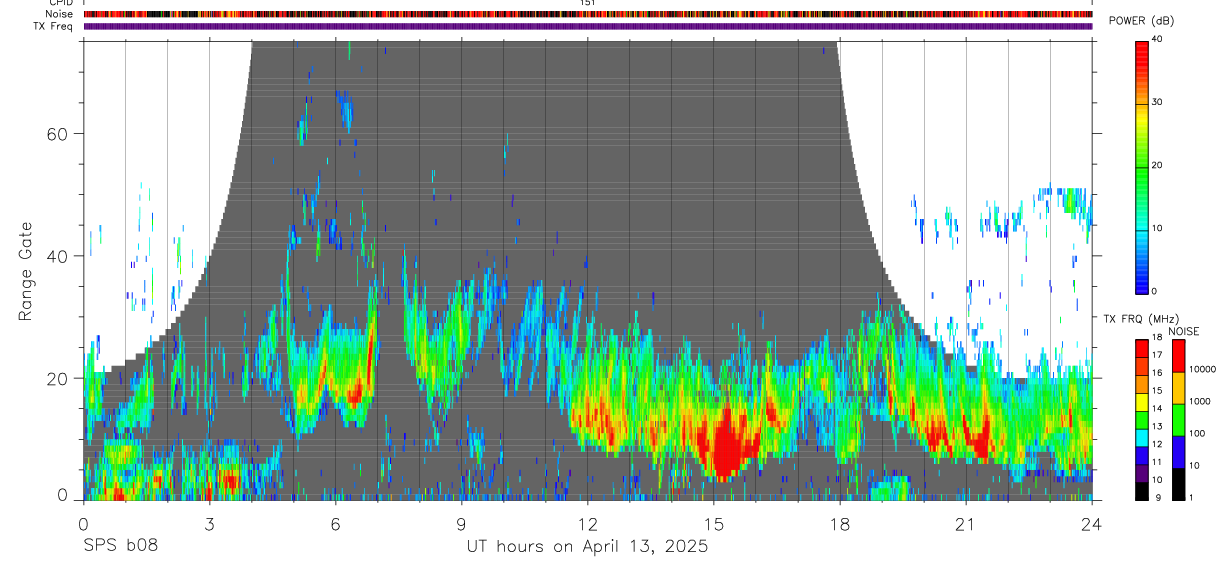This screenshot has width=1228, height=567.
Task: Select the yellow 14-15 MHz frequency swatch
Action: pyautogui.click(x=1142, y=401)
